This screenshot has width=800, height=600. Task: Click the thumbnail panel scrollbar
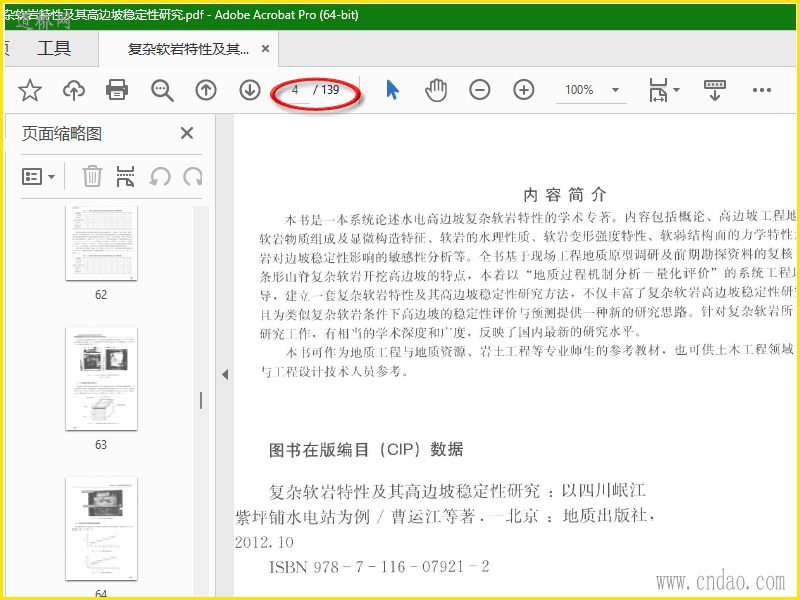pyautogui.click(x=201, y=401)
